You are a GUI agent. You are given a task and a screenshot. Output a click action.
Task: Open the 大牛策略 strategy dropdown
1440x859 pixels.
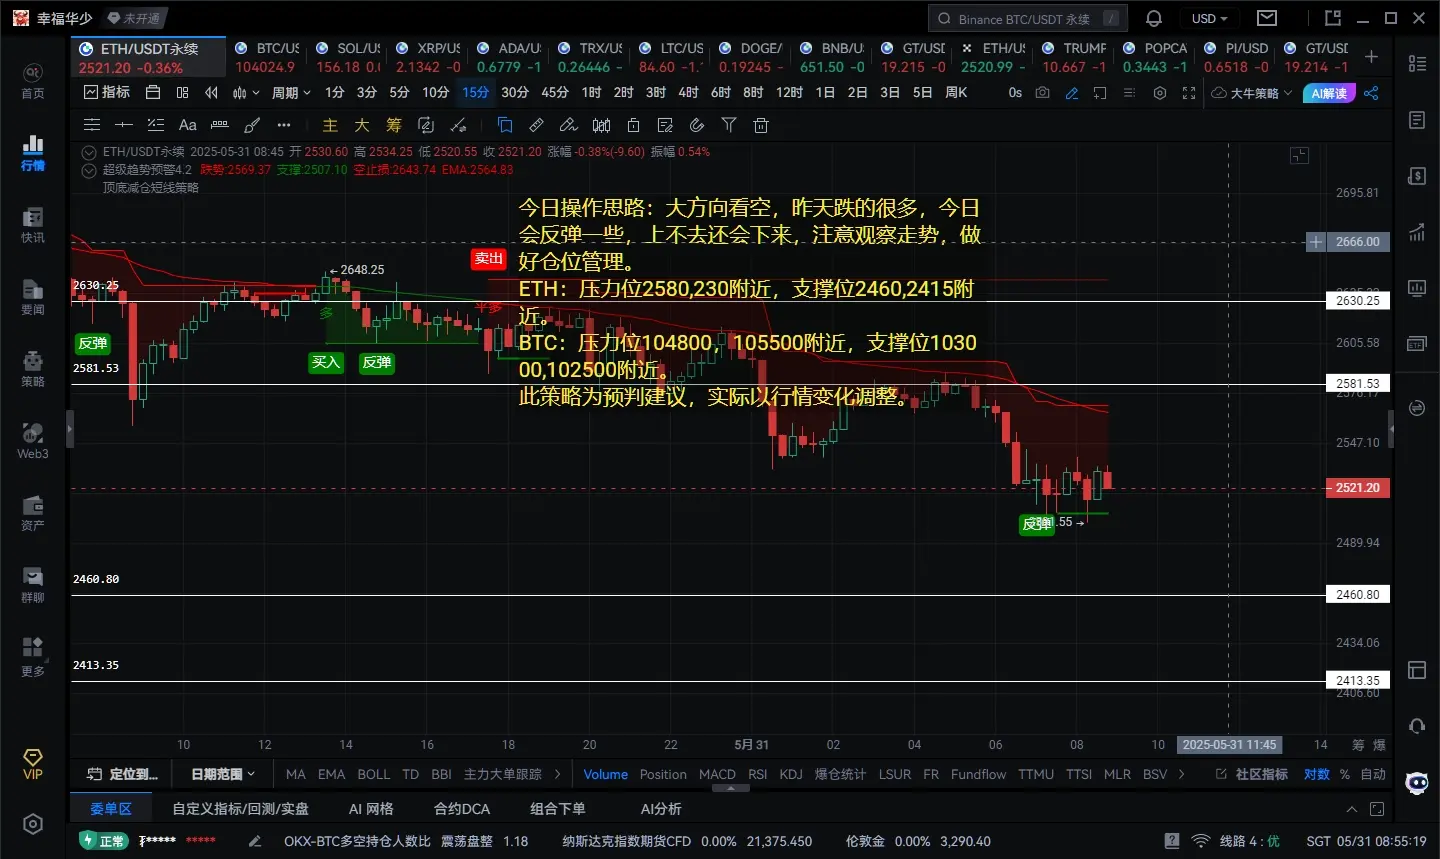[1252, 93]
